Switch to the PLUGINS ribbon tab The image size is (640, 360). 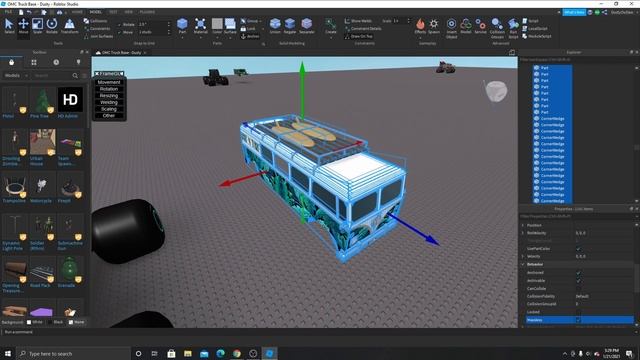click(x=147, y=12)
